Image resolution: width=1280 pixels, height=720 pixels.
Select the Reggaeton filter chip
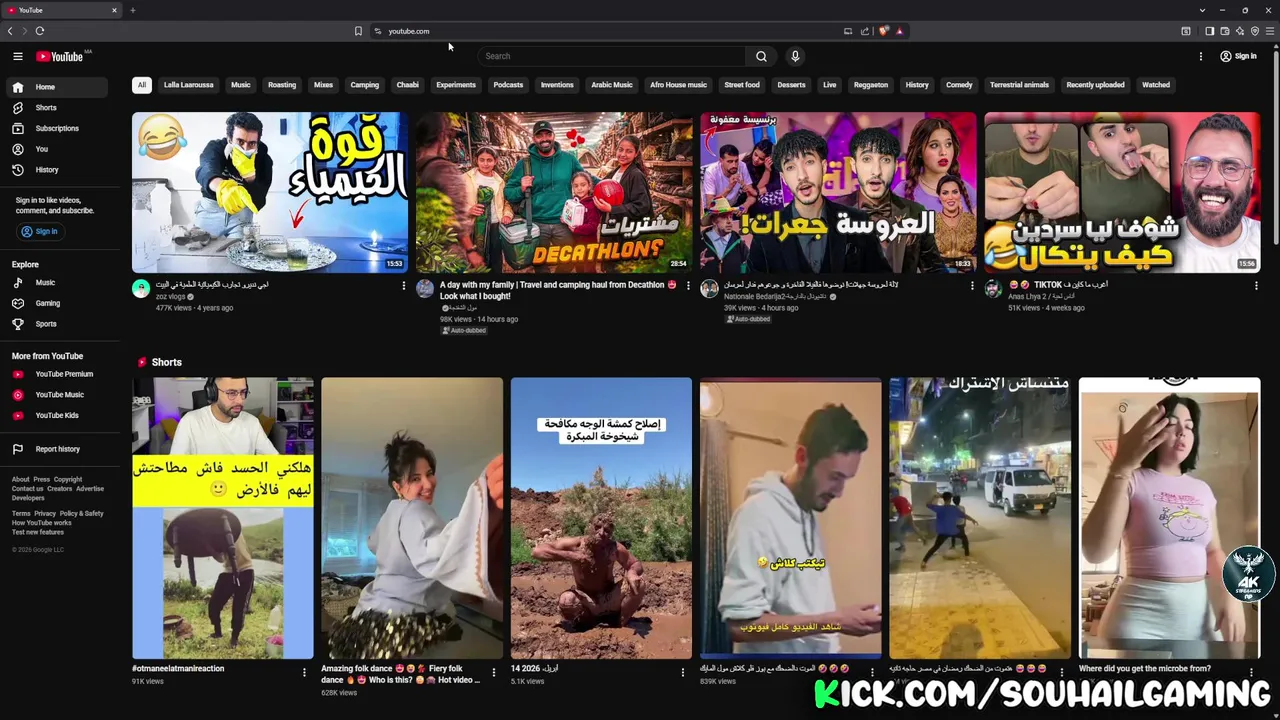coord(870,85)
